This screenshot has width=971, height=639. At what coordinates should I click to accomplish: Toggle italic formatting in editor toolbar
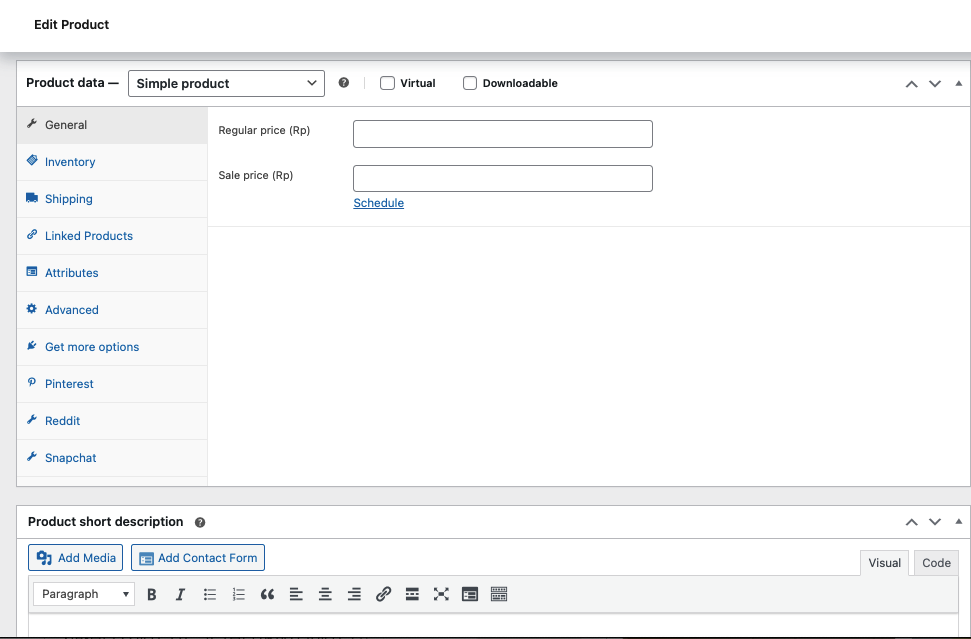180,594
